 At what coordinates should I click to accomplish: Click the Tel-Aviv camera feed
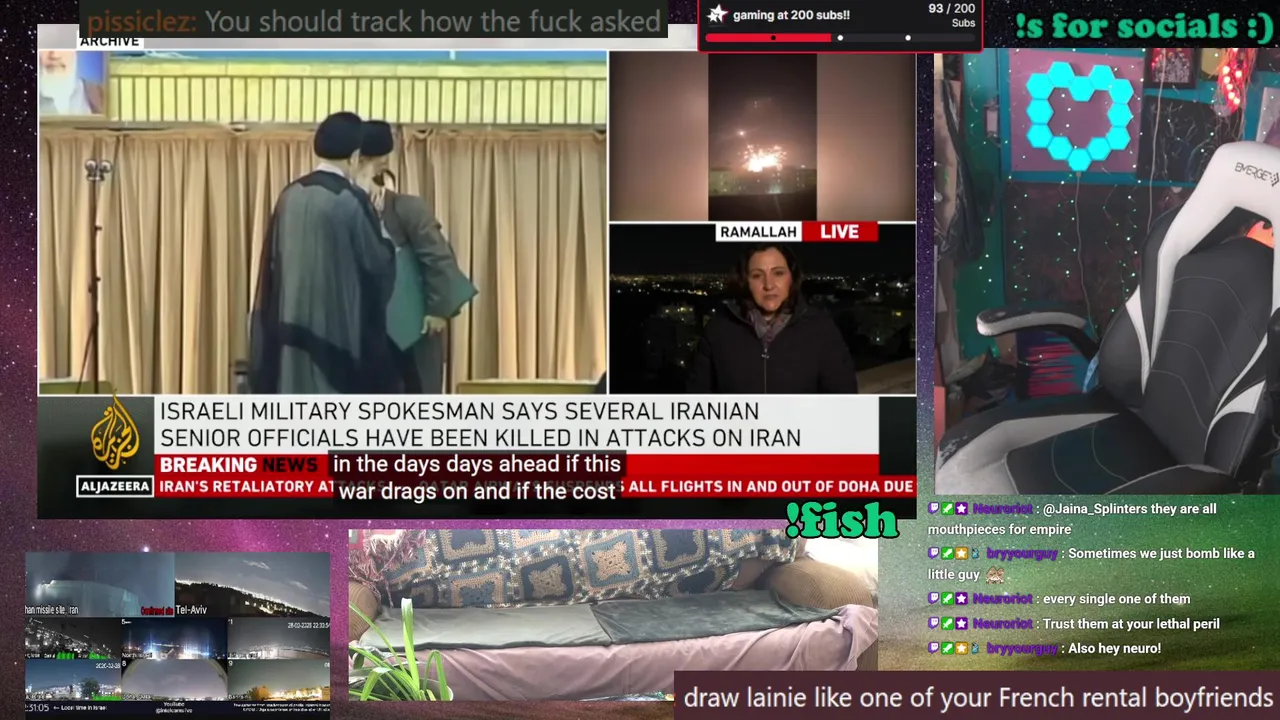(x=252, y=583)
